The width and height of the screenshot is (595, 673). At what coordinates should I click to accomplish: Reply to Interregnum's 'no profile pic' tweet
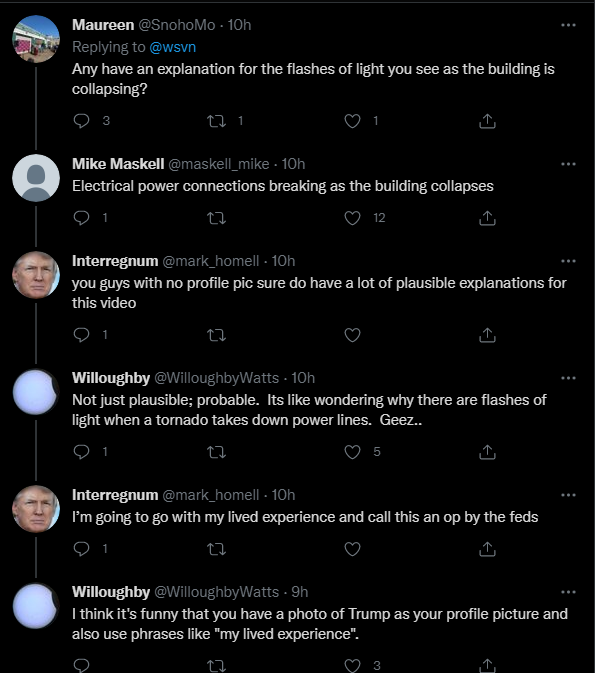(x=81, y=335)
